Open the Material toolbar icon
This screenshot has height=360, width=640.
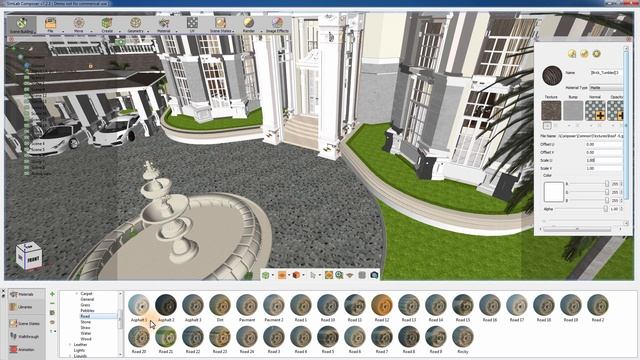point(164,24)
